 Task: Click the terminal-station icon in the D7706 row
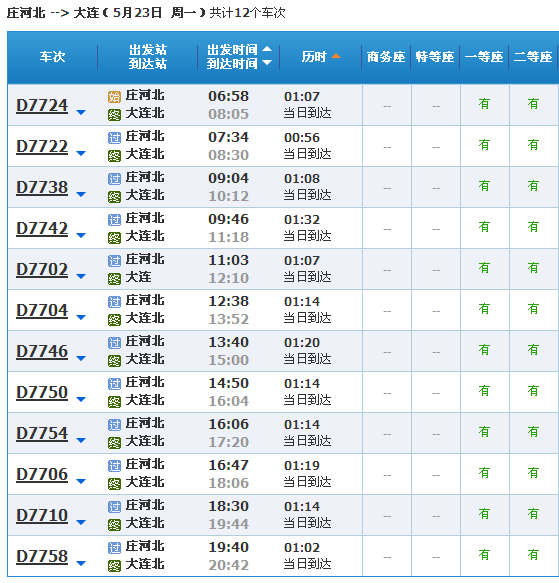pos(114,484)
